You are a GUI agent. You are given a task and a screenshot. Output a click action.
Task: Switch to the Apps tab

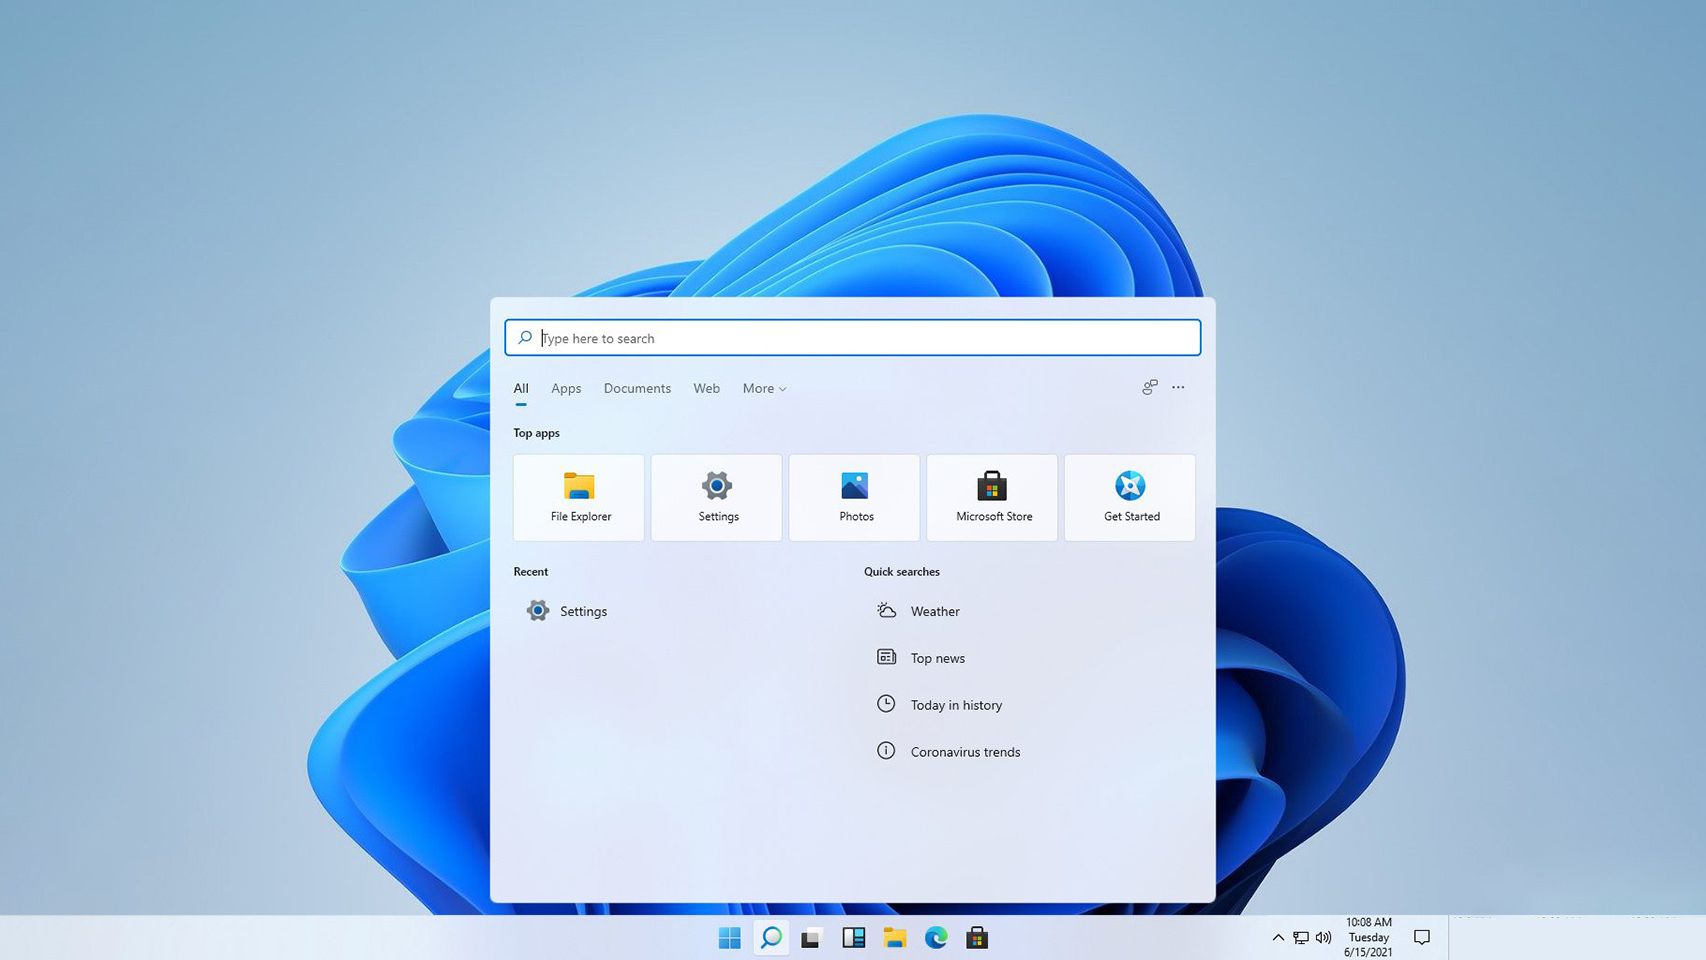click(566, 388)
